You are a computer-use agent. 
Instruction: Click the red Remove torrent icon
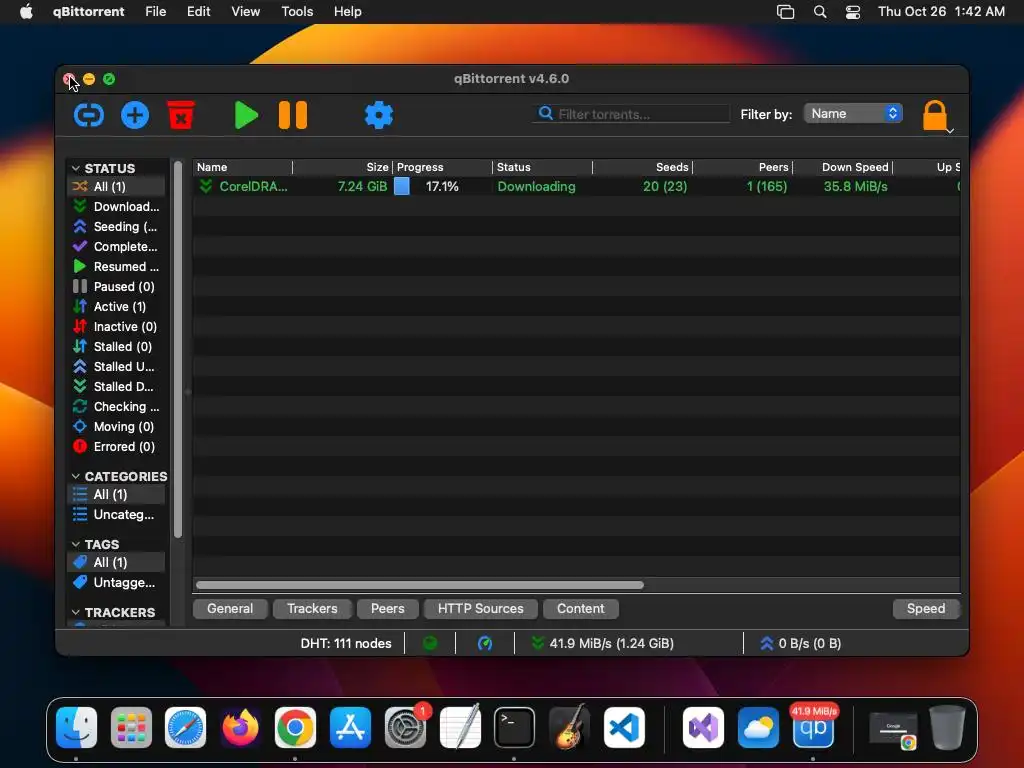coord(181,115)
